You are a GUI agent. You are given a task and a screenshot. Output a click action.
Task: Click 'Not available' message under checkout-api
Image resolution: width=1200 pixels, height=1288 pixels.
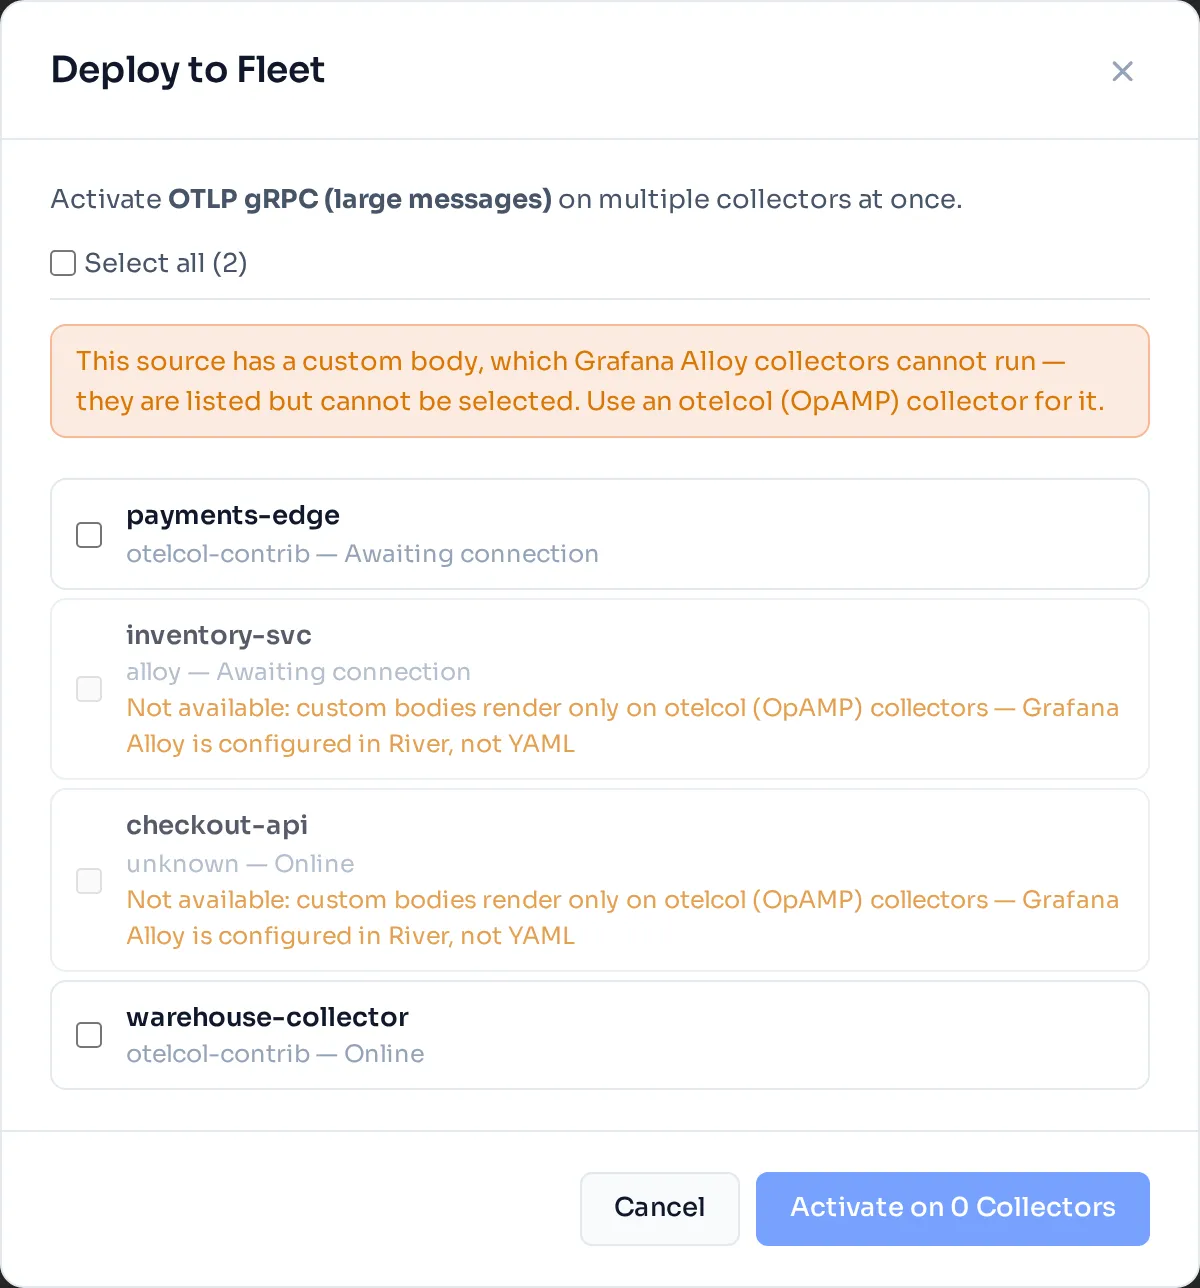coord(622,918)
